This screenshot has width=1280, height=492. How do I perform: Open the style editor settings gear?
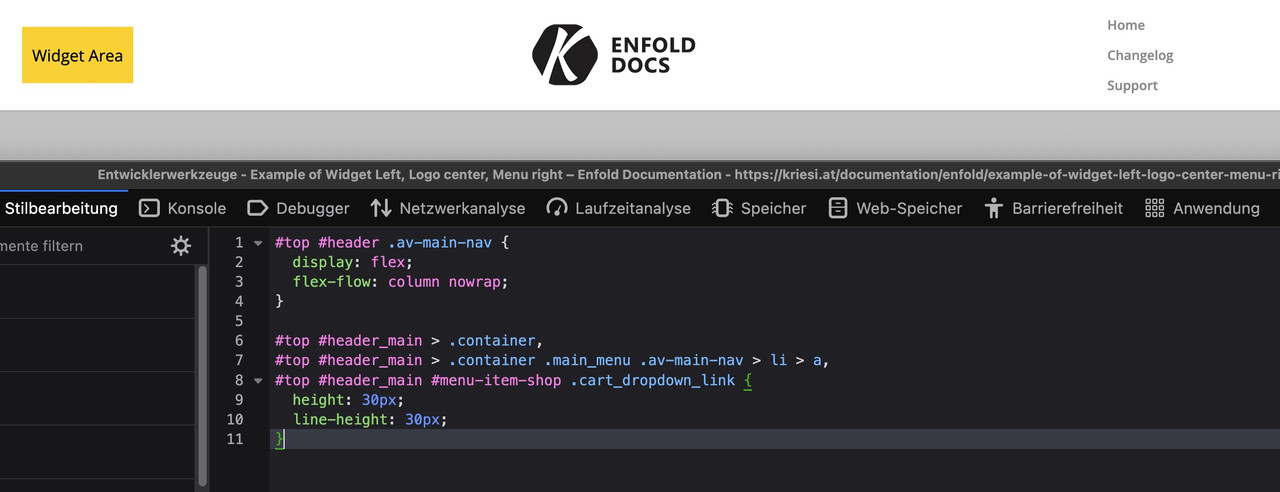point(181,246)
